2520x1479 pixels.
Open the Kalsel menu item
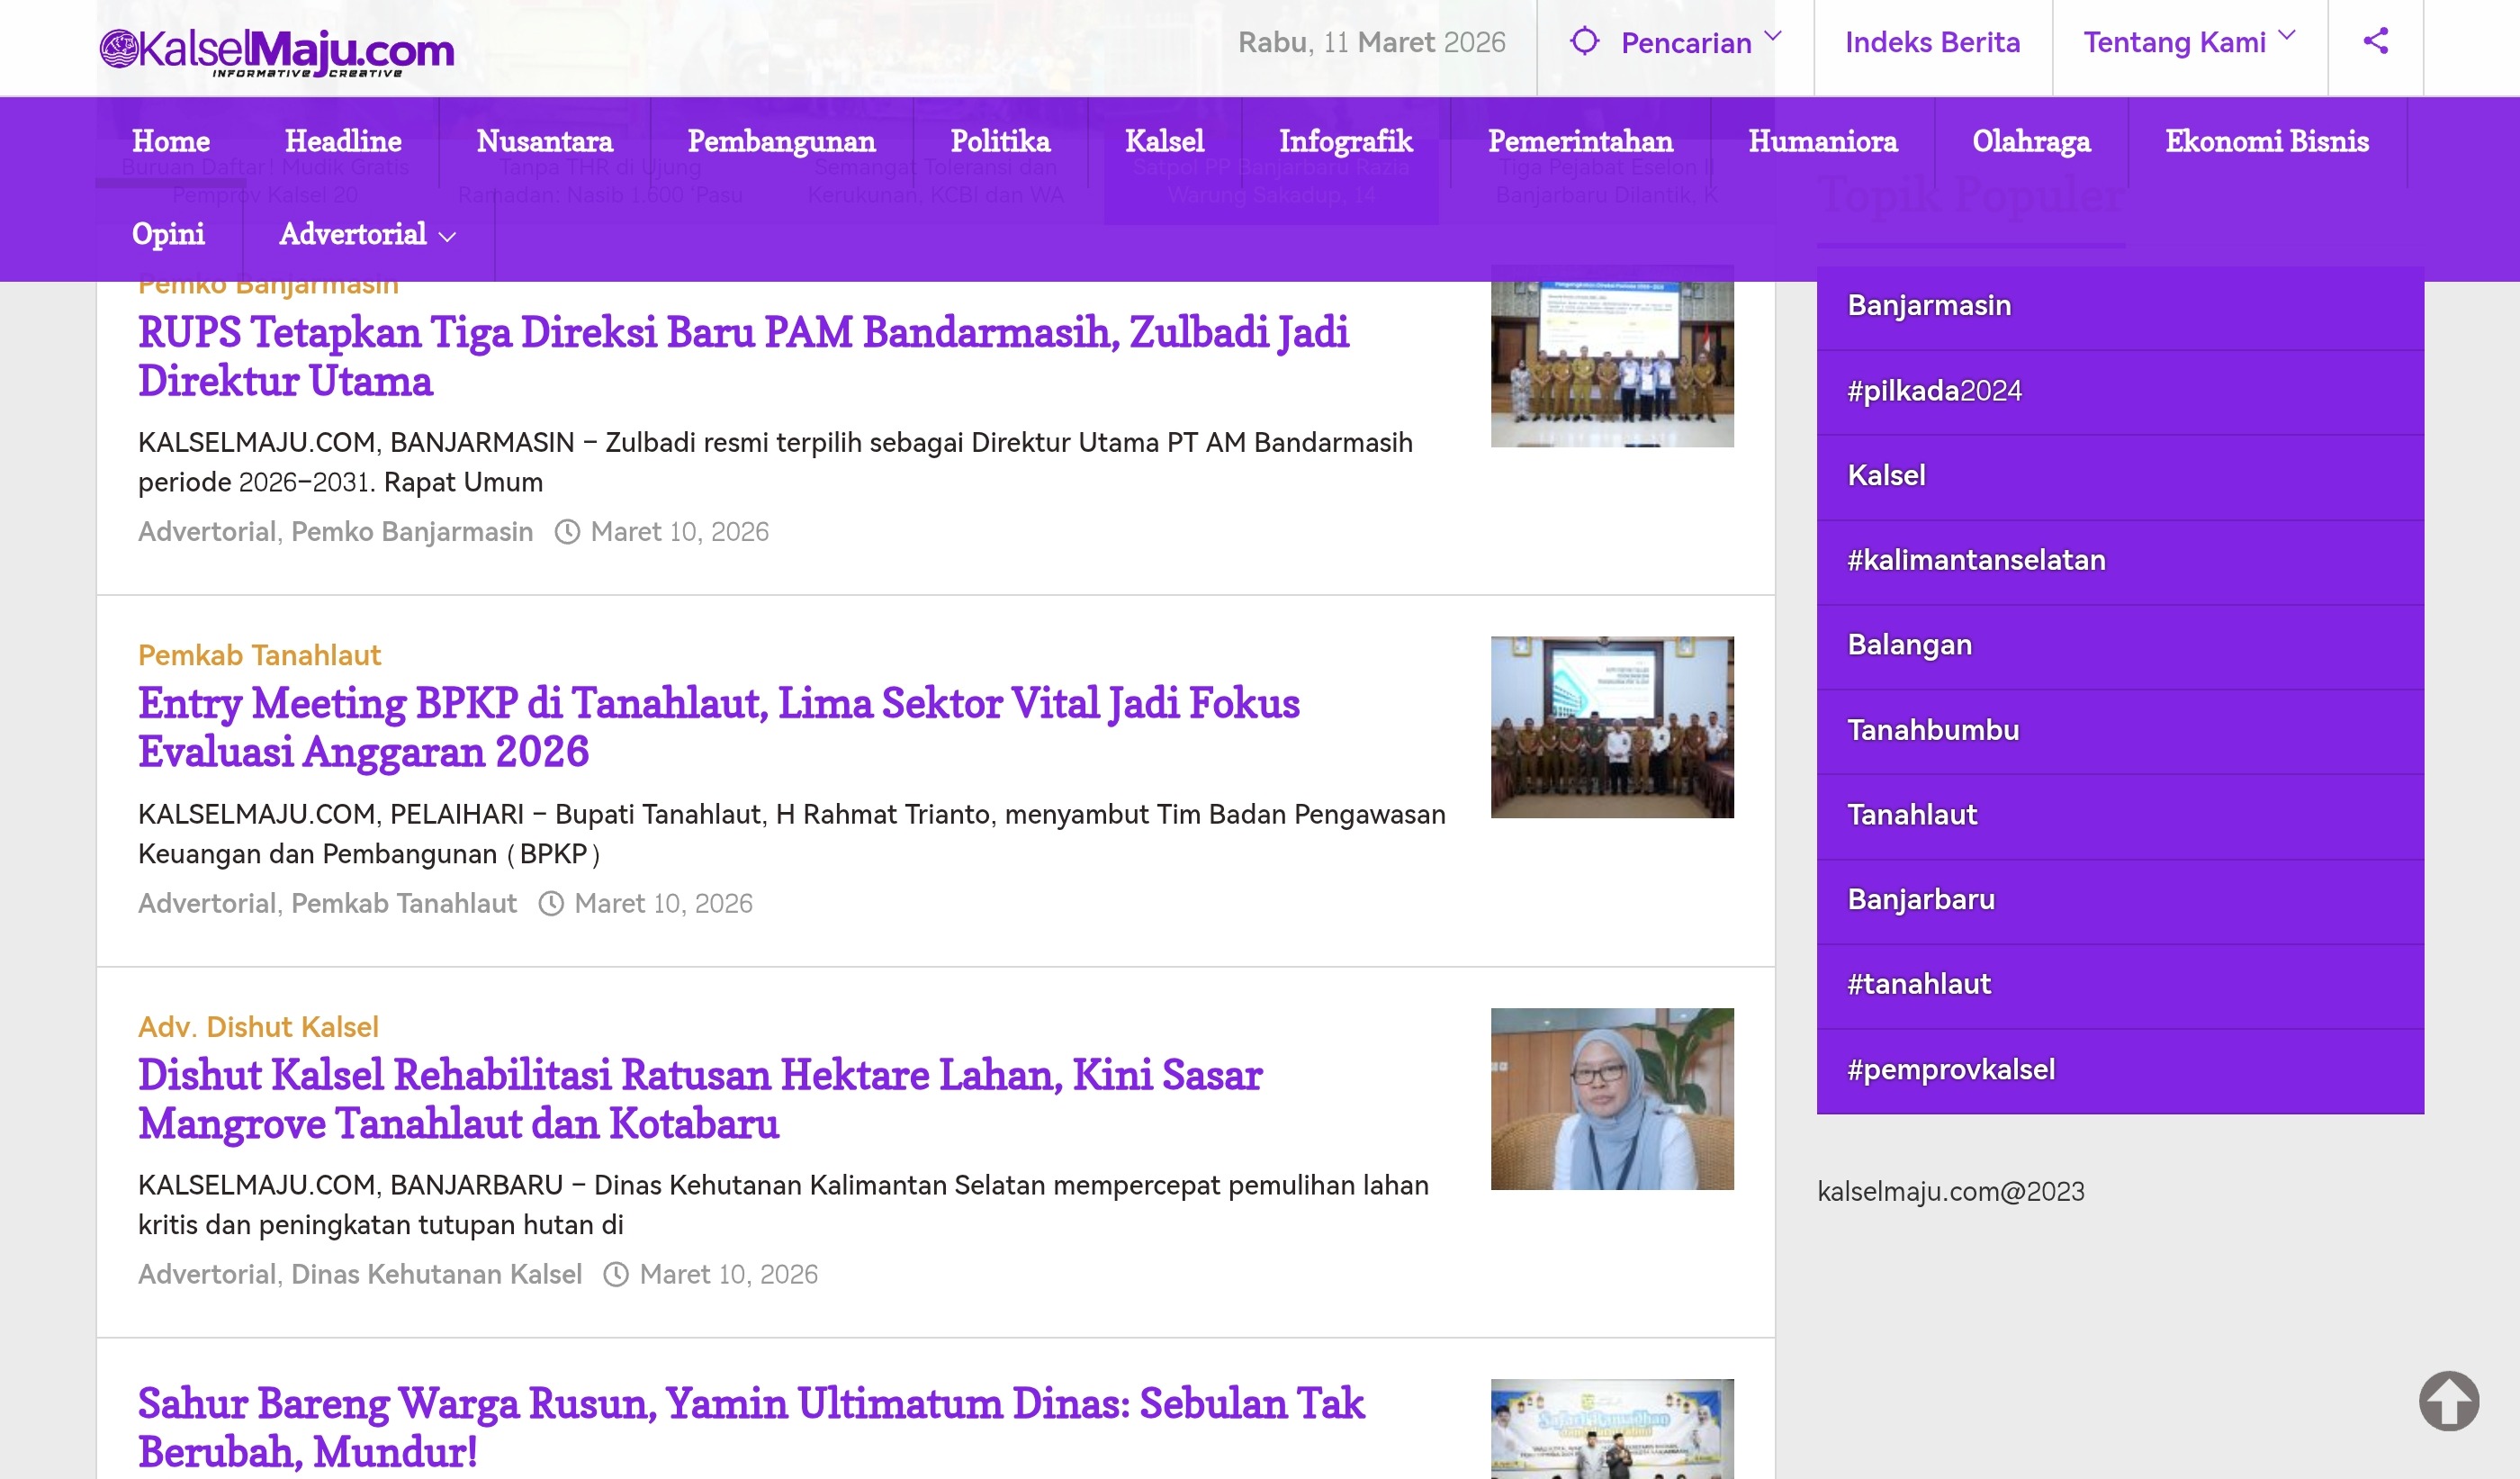coord(1165,141)
